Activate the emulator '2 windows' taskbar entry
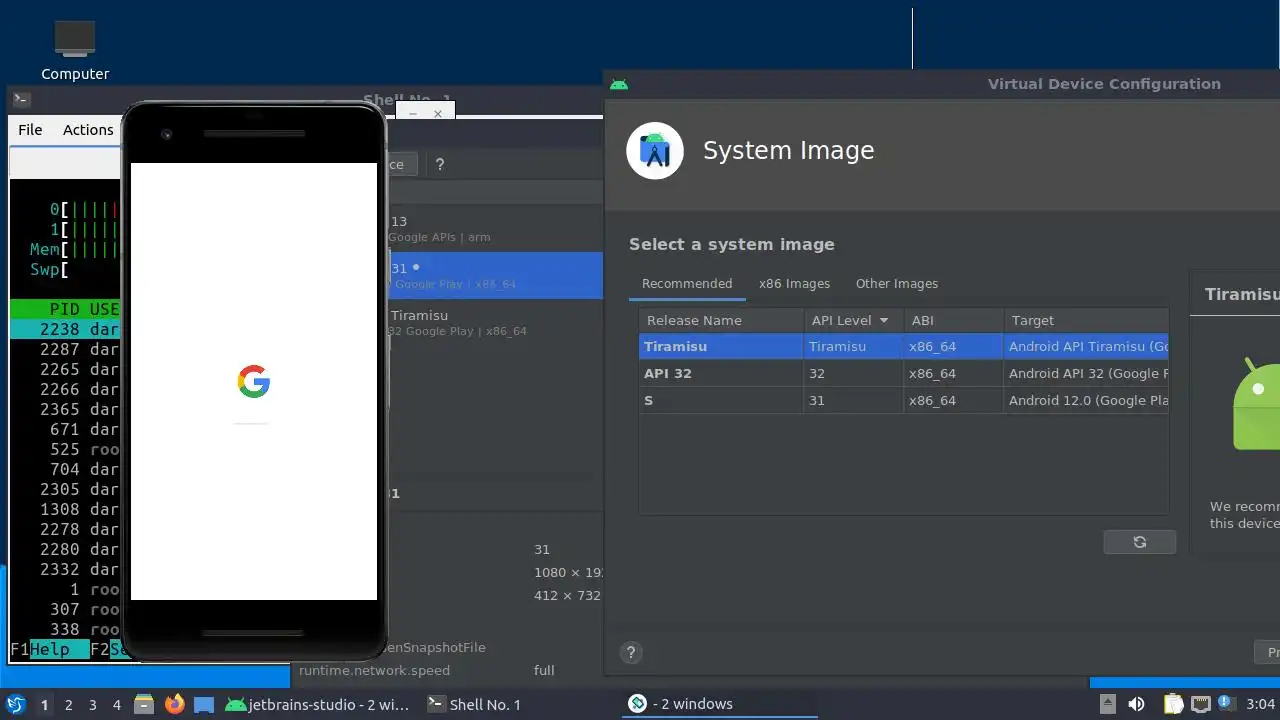 720,704
